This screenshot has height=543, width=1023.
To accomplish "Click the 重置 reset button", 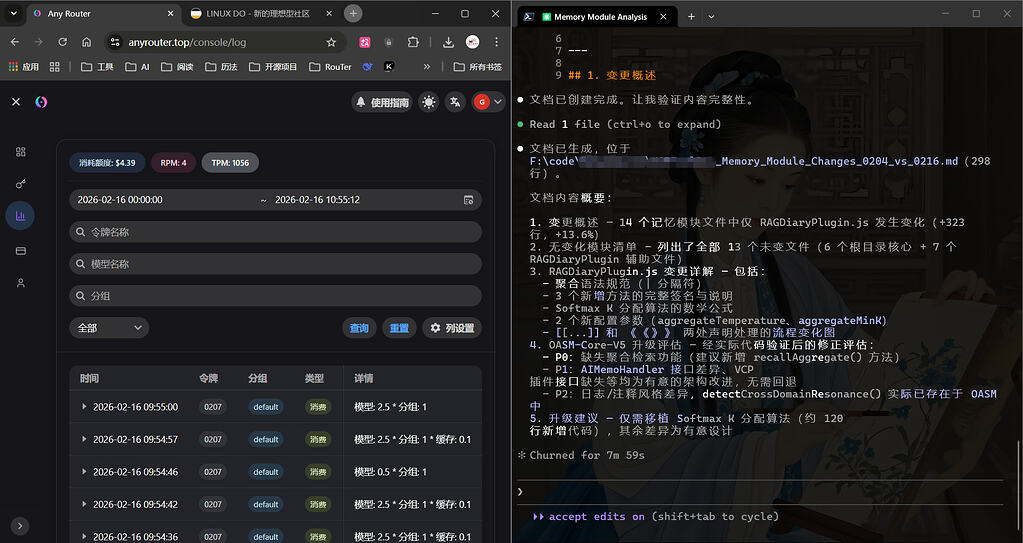I will 399,328.
